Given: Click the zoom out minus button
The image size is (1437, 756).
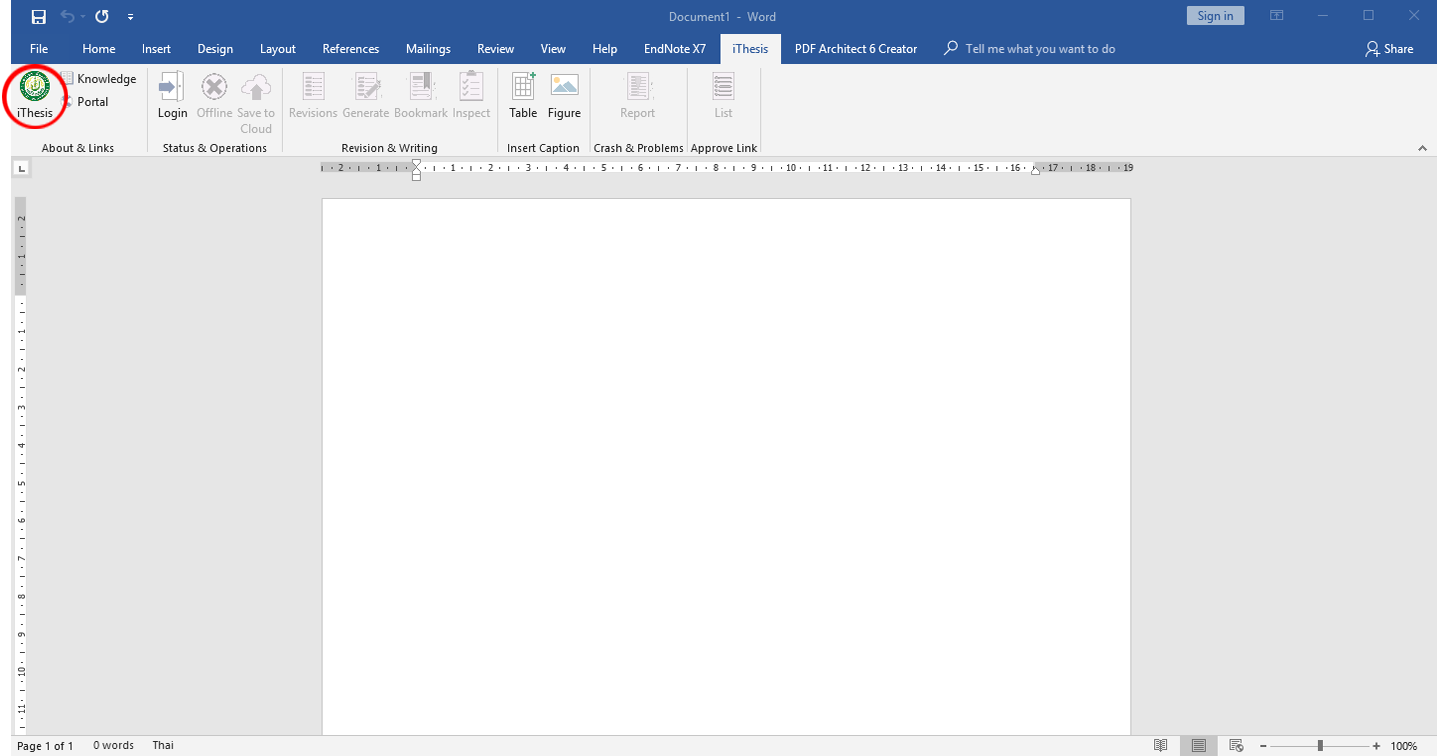Looking at the screenshot, I should (1263, 746).
